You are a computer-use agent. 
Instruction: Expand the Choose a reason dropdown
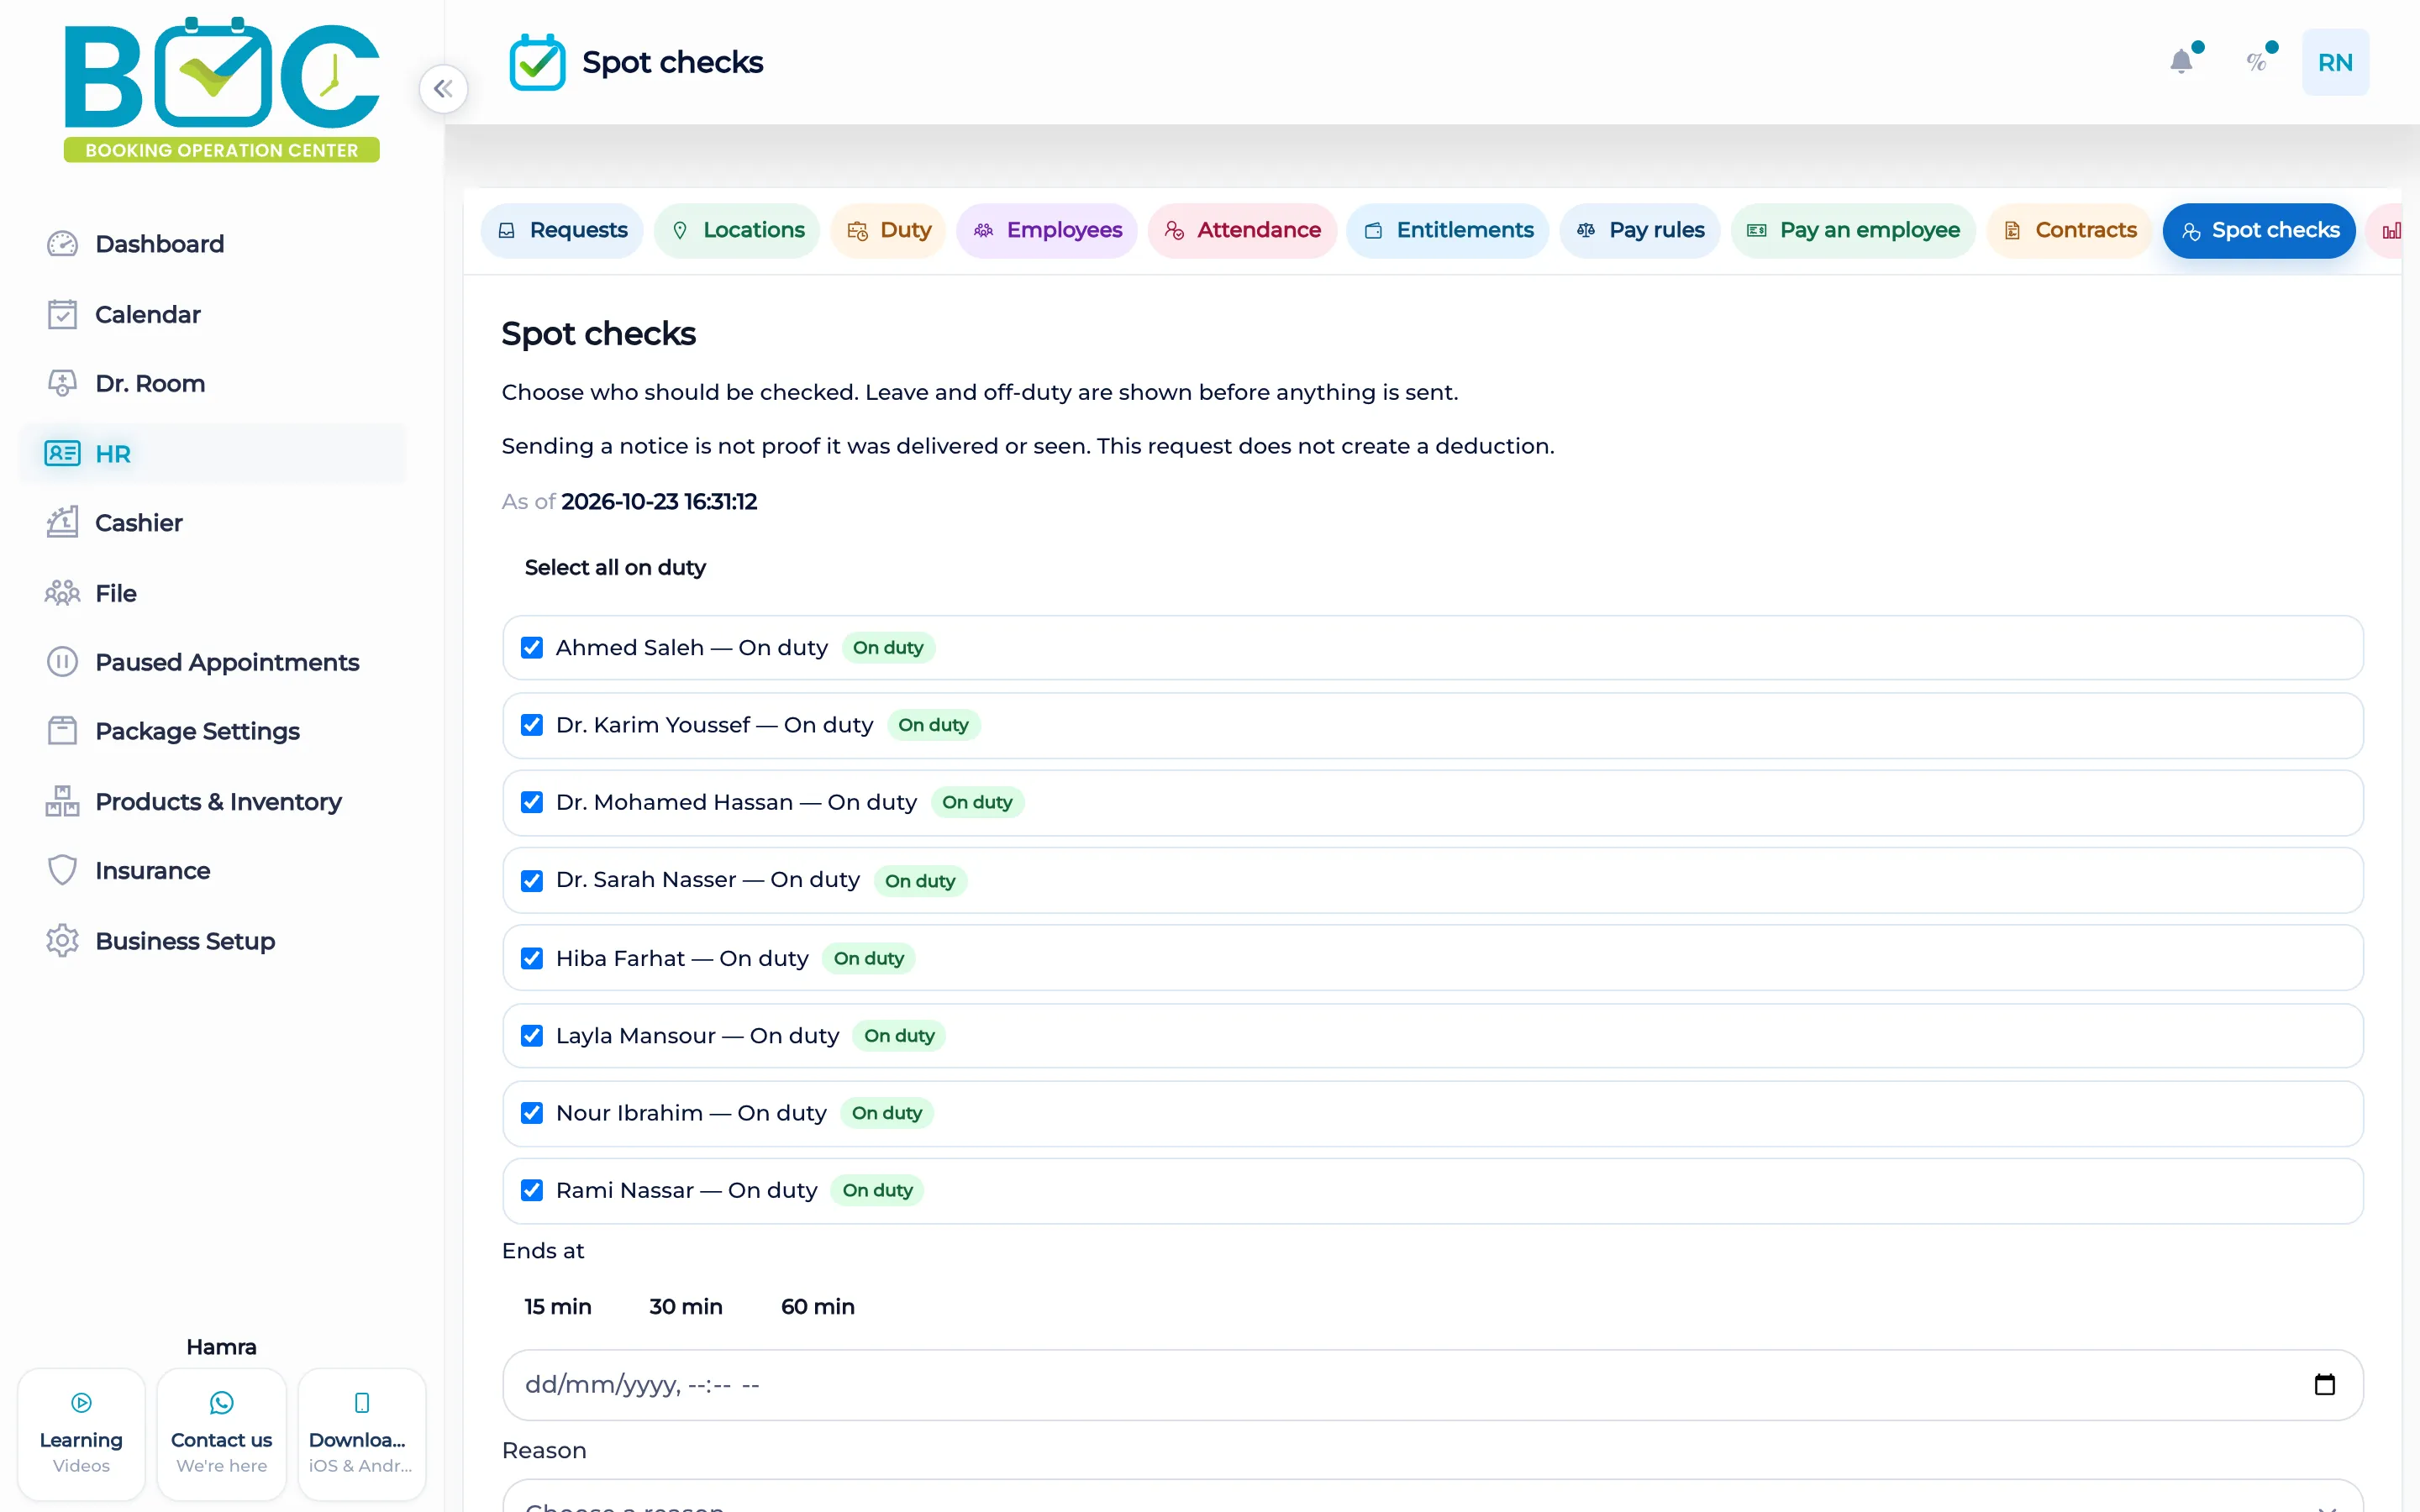1432,1498
